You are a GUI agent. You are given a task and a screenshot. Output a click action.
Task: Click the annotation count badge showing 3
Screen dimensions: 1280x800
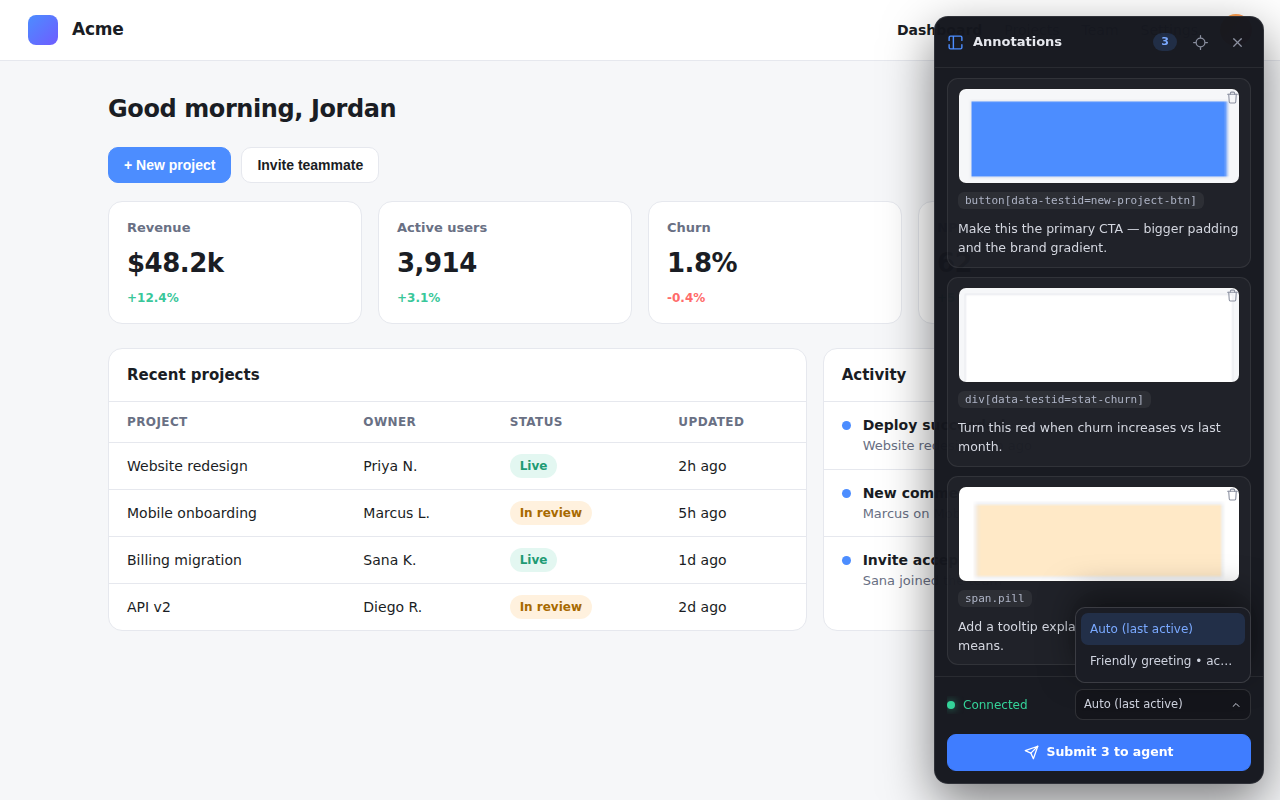tap(1165, 42)
